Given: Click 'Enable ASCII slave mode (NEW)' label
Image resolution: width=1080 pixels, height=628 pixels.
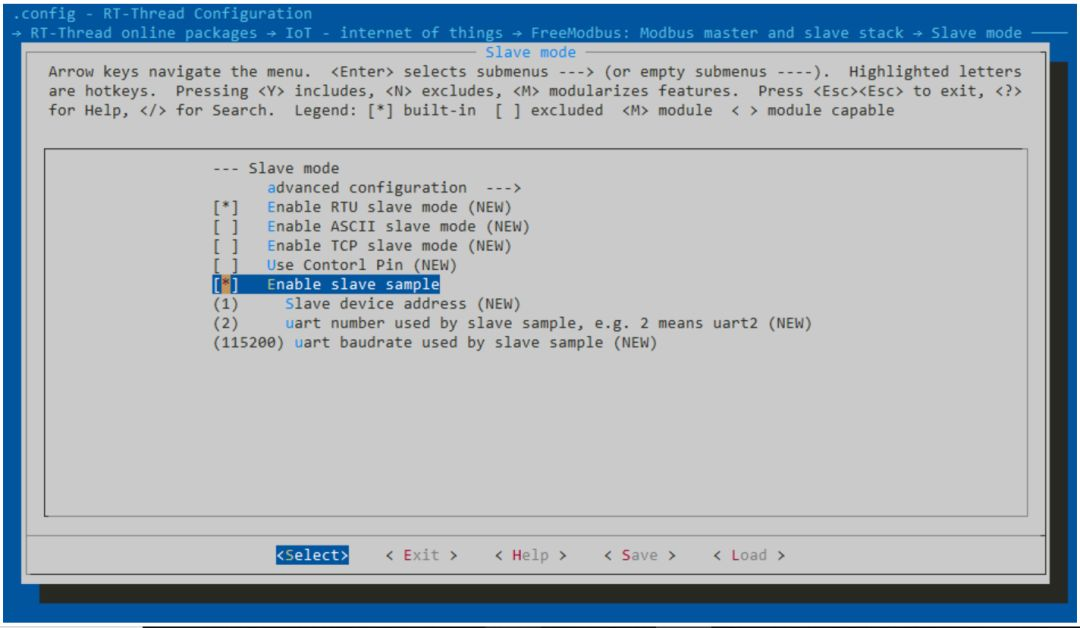Looking at the screenshot, I should [398, 227].
